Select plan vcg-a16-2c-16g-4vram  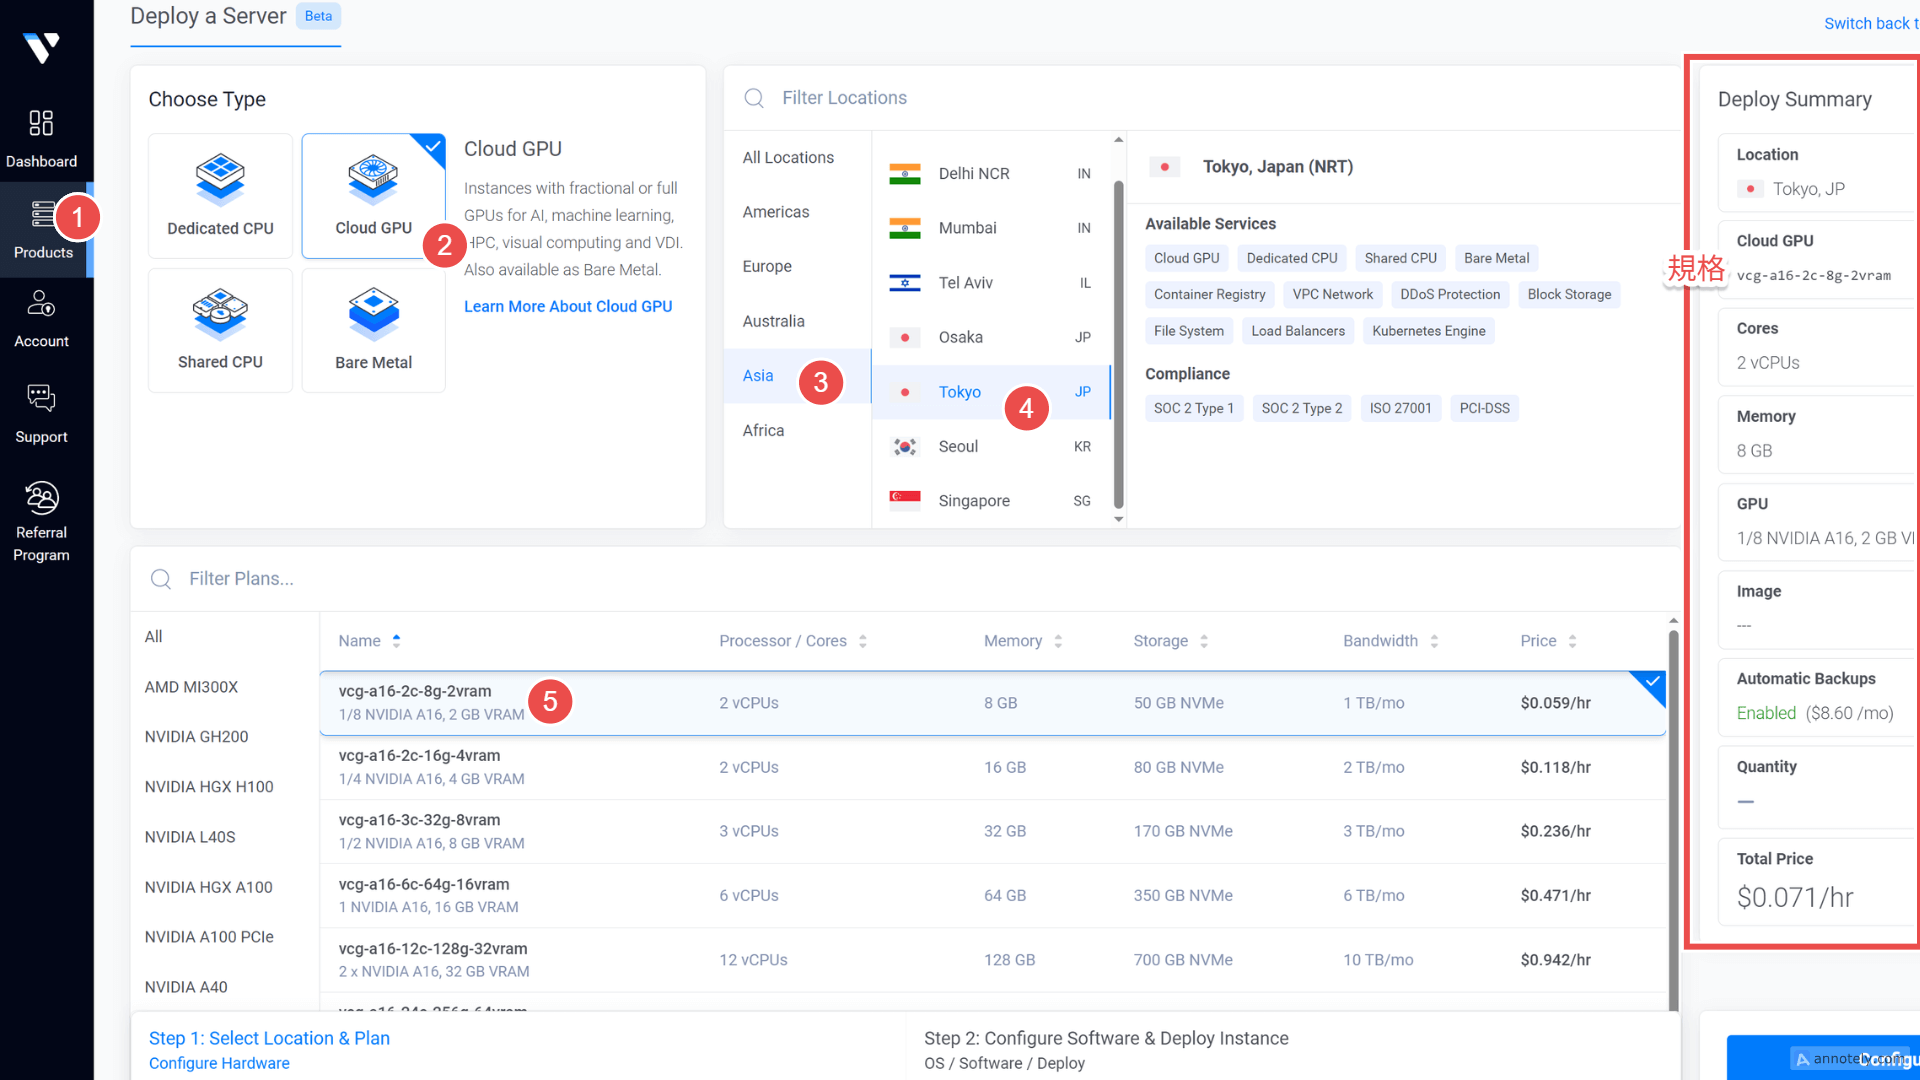(993, 768)
